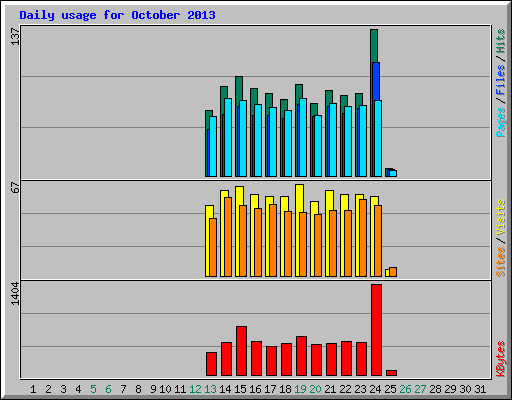This screenshot has width=512, height=400.
Task: Click the 67 axis label of middle chart
Action: (x=15, y=188)
